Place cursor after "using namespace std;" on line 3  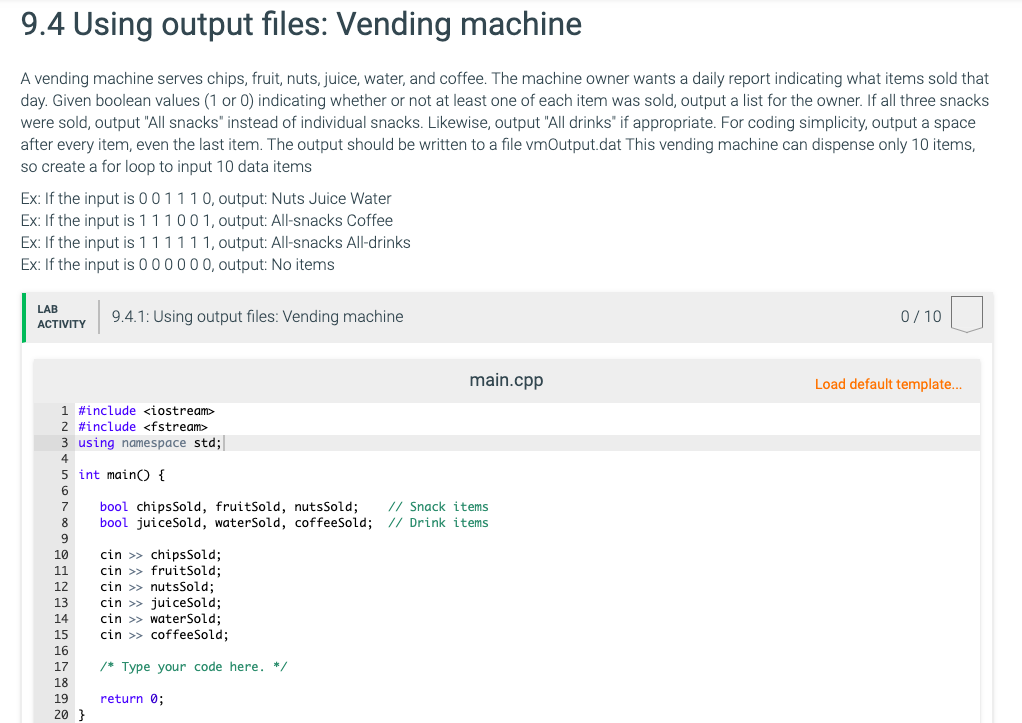(222, 442)
